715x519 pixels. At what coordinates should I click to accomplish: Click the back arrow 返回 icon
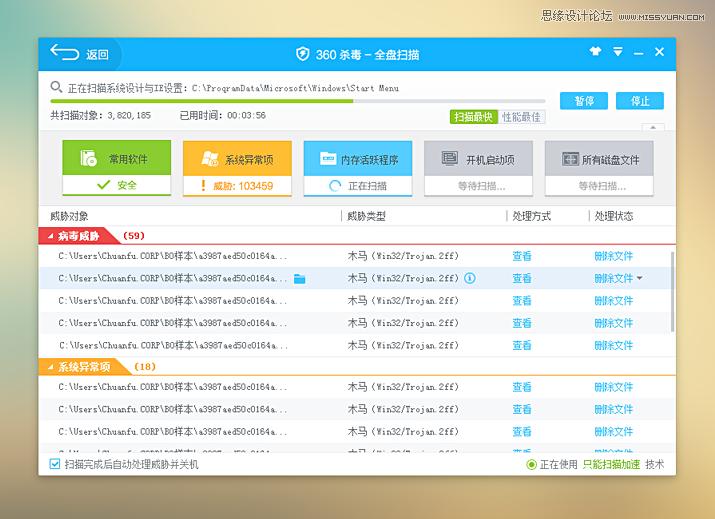pyautogui.click(x=65, y=53)
